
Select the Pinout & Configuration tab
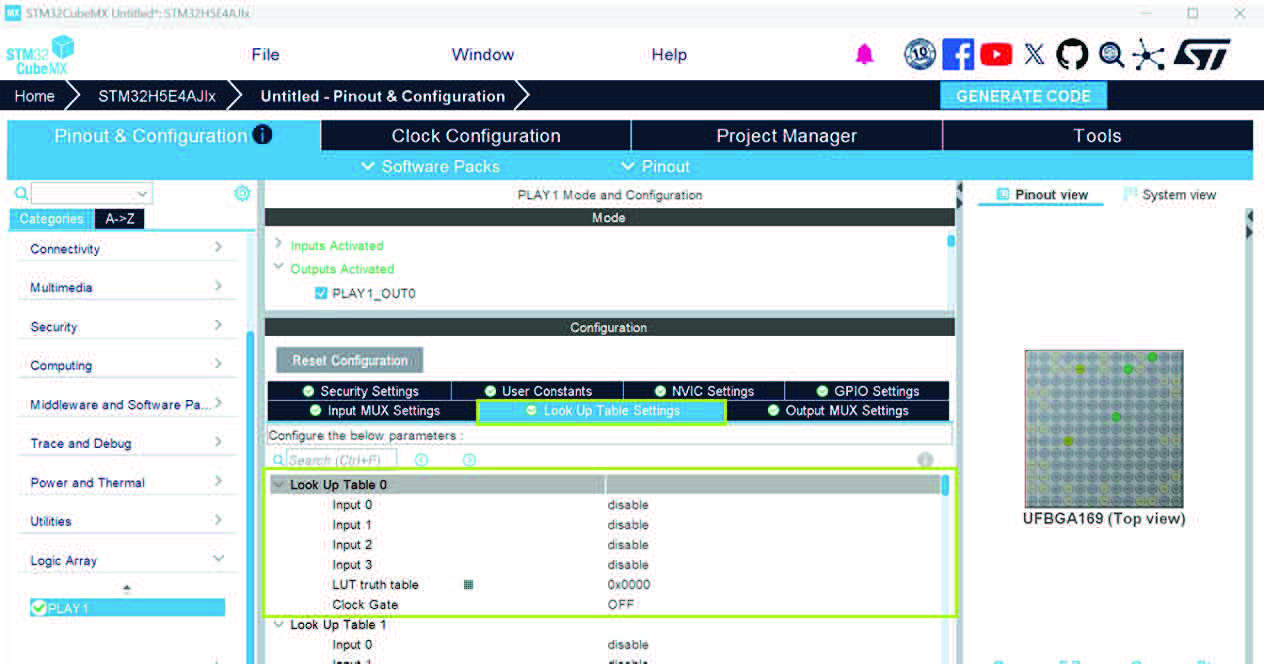(164, 136)
